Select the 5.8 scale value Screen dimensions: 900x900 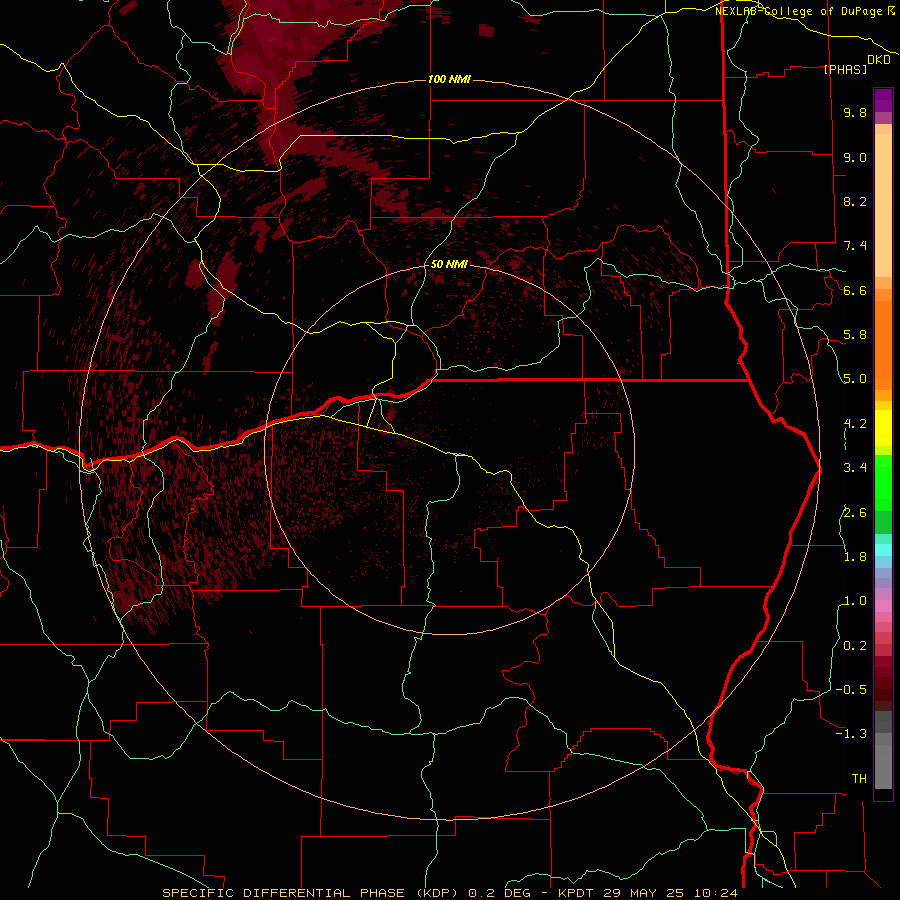coord(855,335)
